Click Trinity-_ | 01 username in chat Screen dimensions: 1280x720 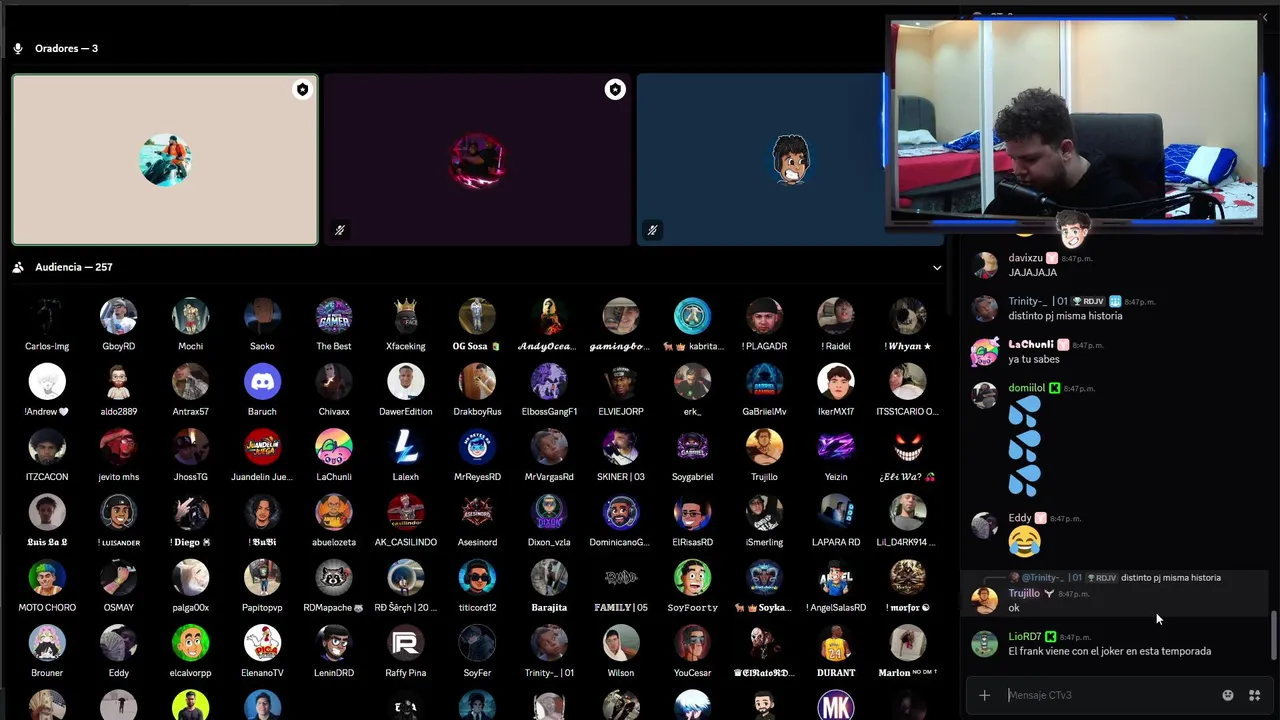1038,301
